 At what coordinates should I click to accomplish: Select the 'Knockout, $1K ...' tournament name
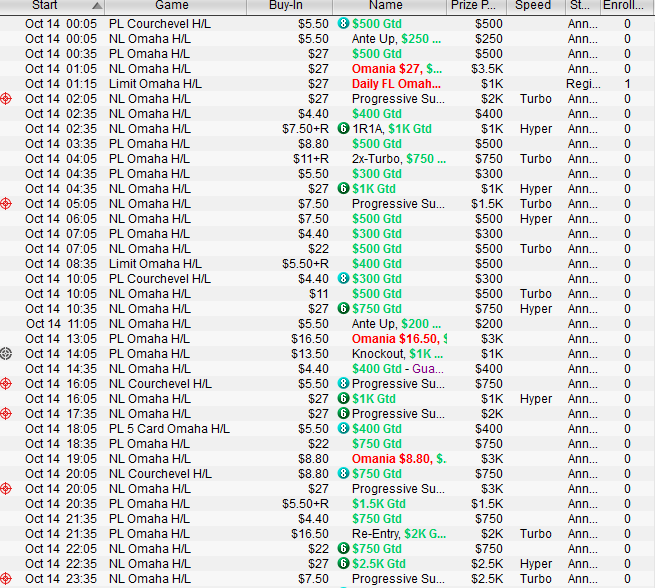point(397,354)
